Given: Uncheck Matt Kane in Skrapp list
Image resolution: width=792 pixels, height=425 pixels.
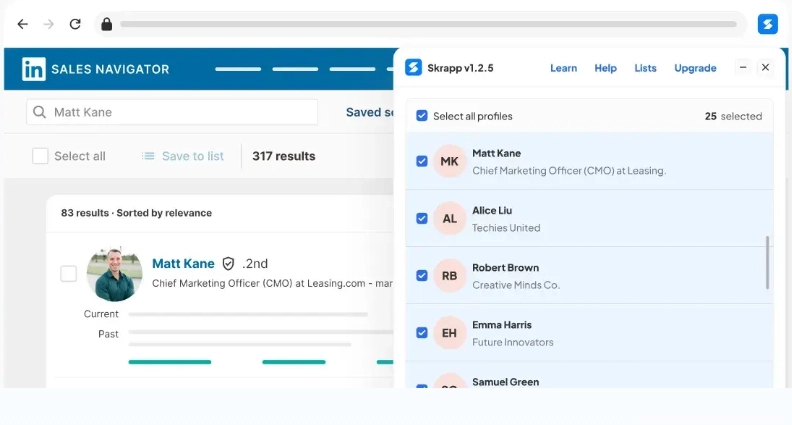Looking at the screenshot, I should click(422, 161).
